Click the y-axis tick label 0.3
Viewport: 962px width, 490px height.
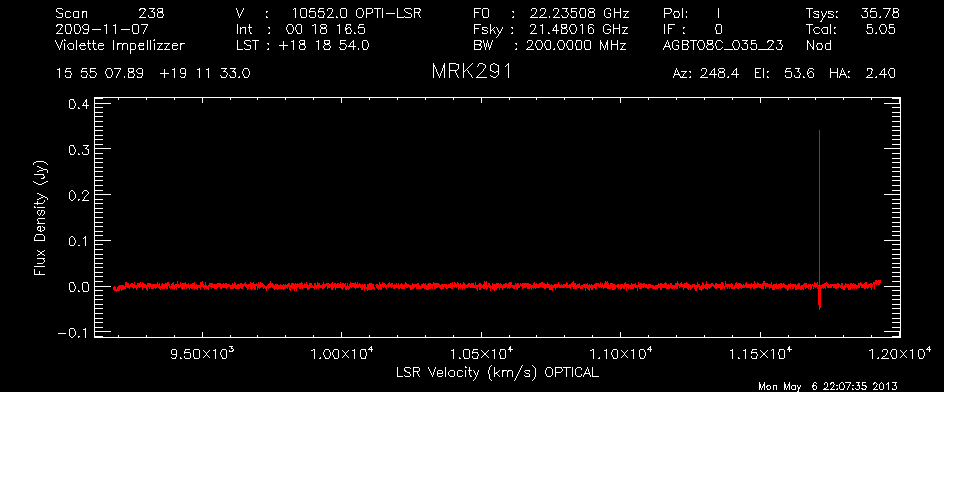[79, 150]
